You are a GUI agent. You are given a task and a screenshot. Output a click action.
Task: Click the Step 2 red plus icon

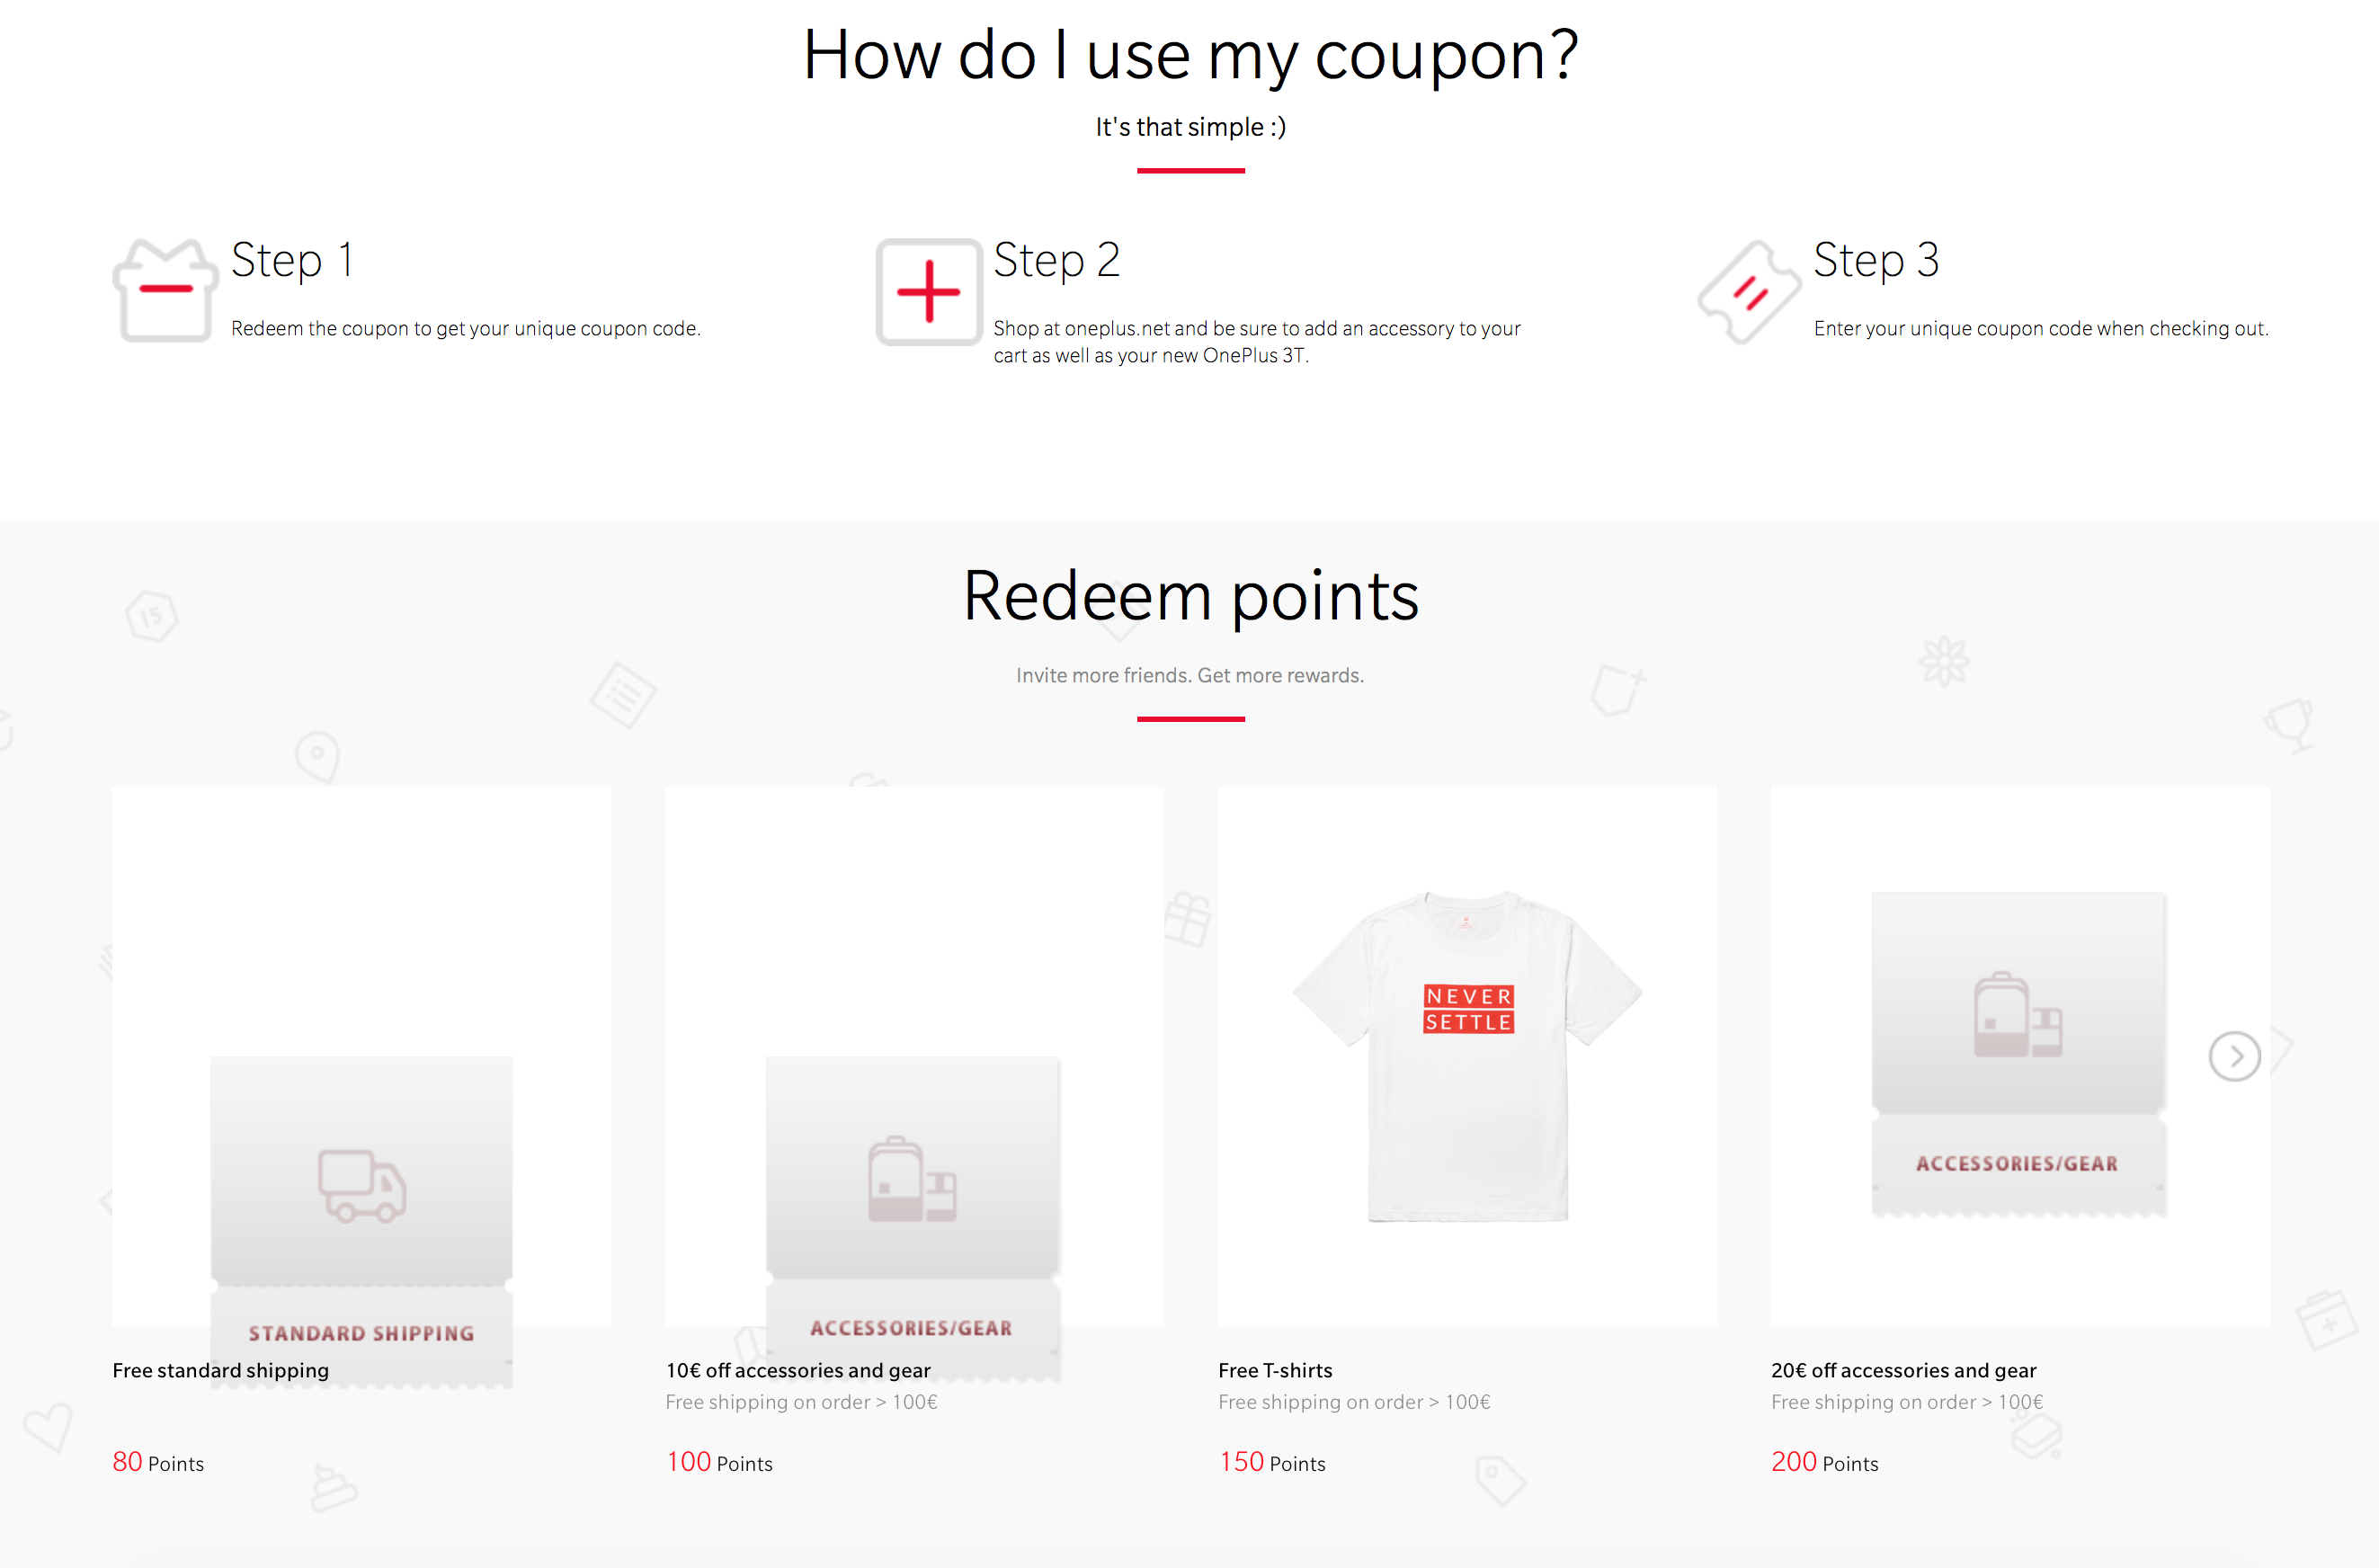click(929, 292)
